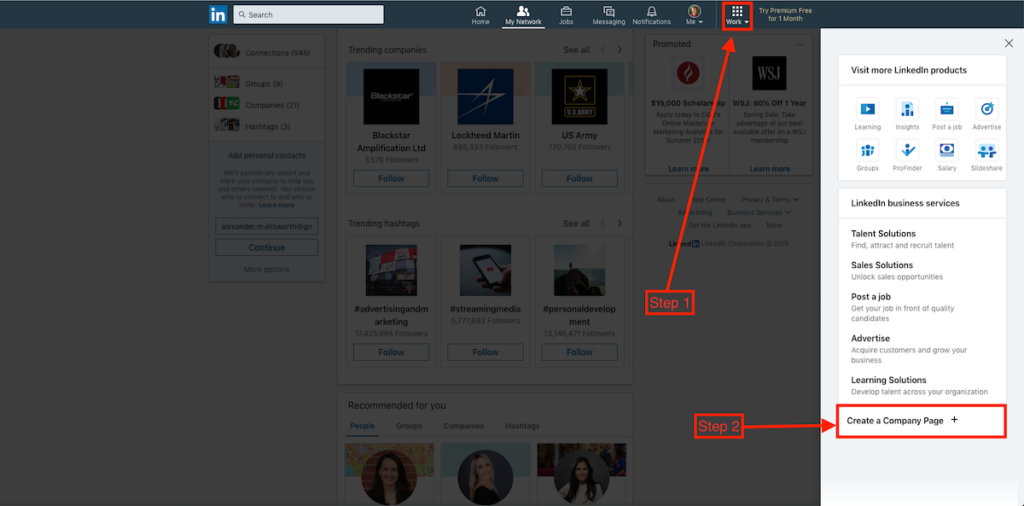Open Messaging from the top bar

609,16
